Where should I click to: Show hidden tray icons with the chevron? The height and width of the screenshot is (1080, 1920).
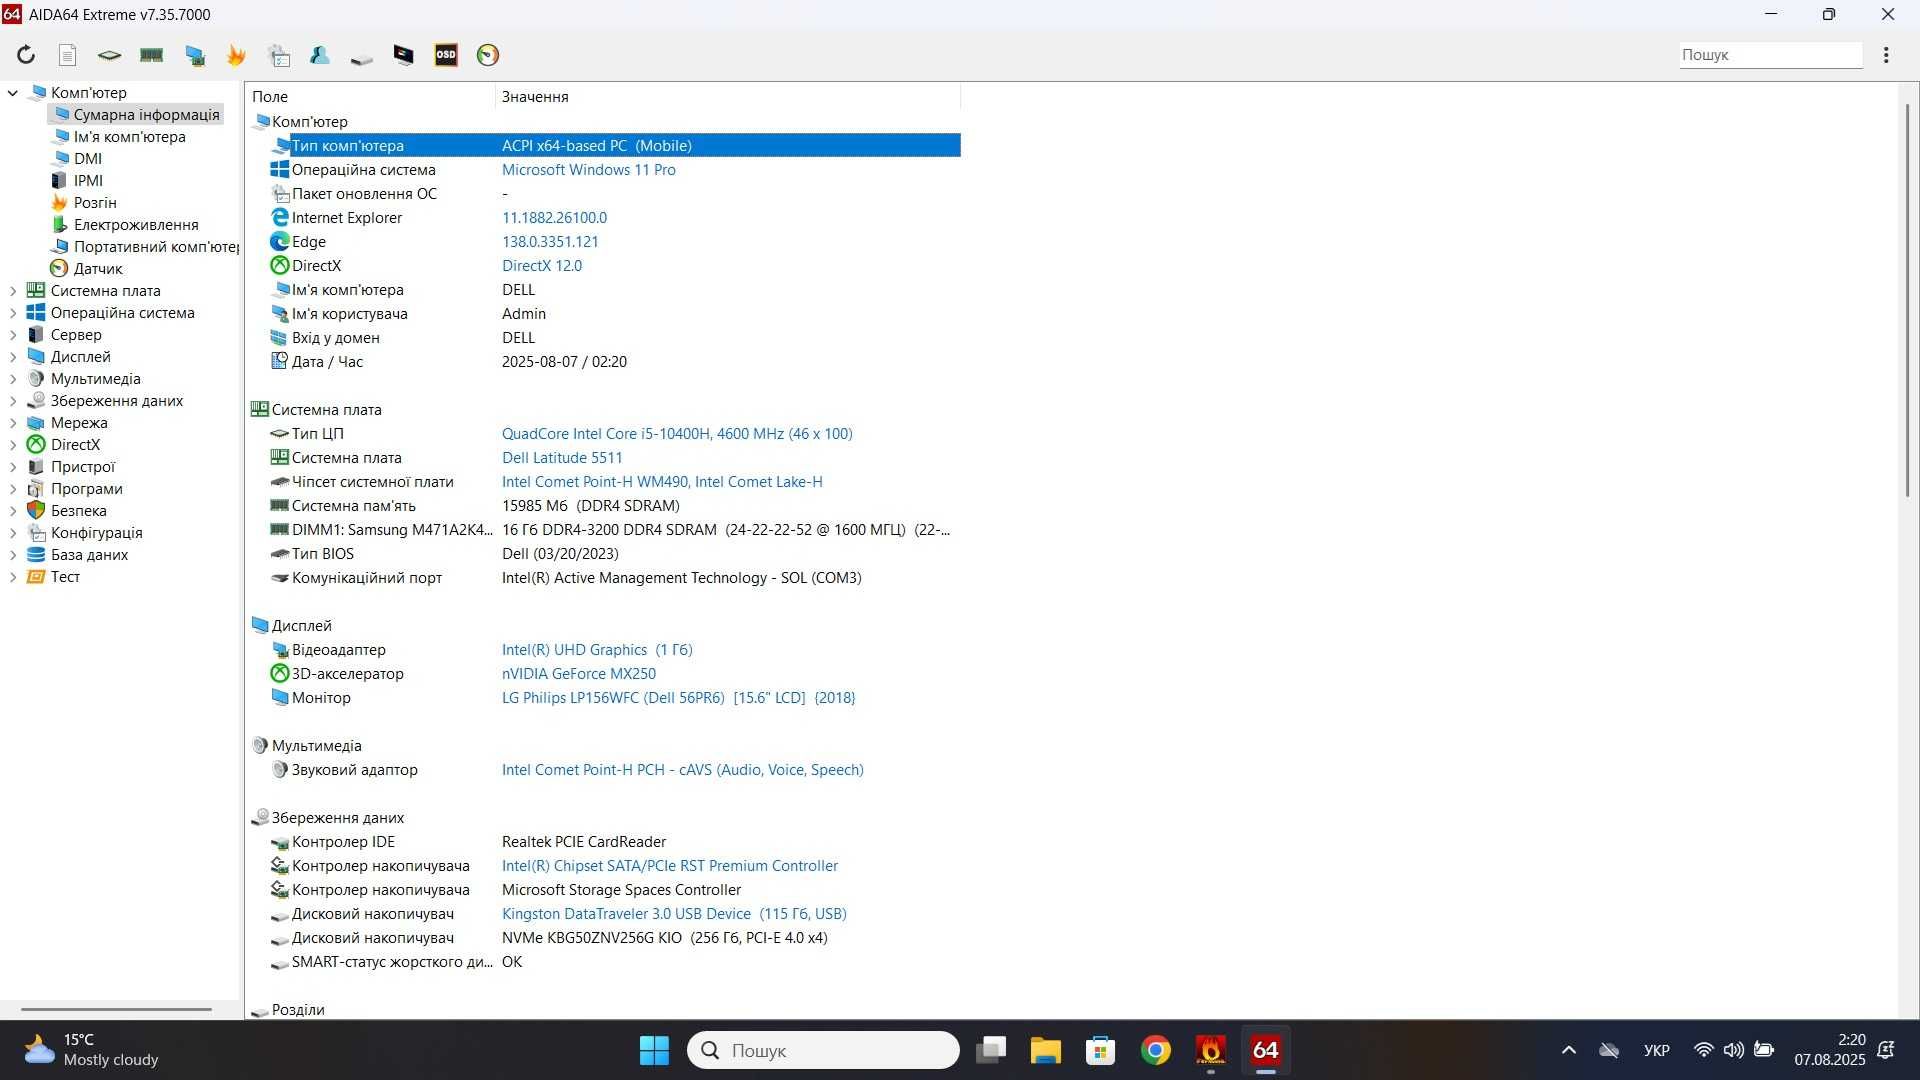point(1568,1050)
